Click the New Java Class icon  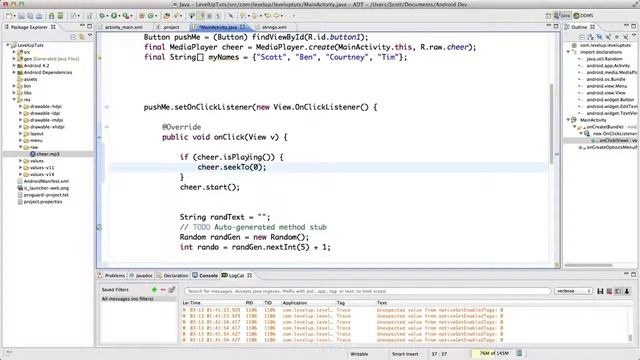click(151, 16)
